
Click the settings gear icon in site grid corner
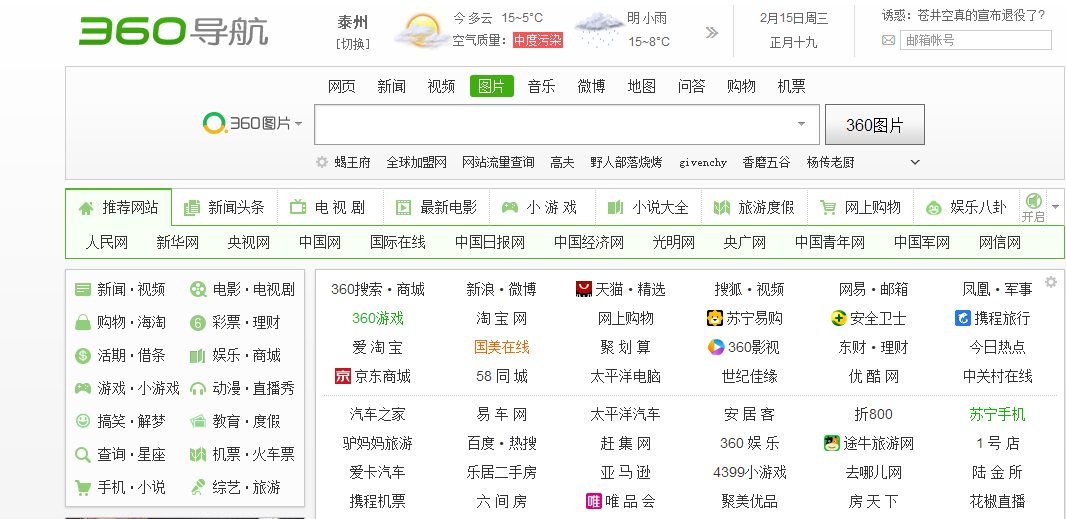(x=1051, y=282)
